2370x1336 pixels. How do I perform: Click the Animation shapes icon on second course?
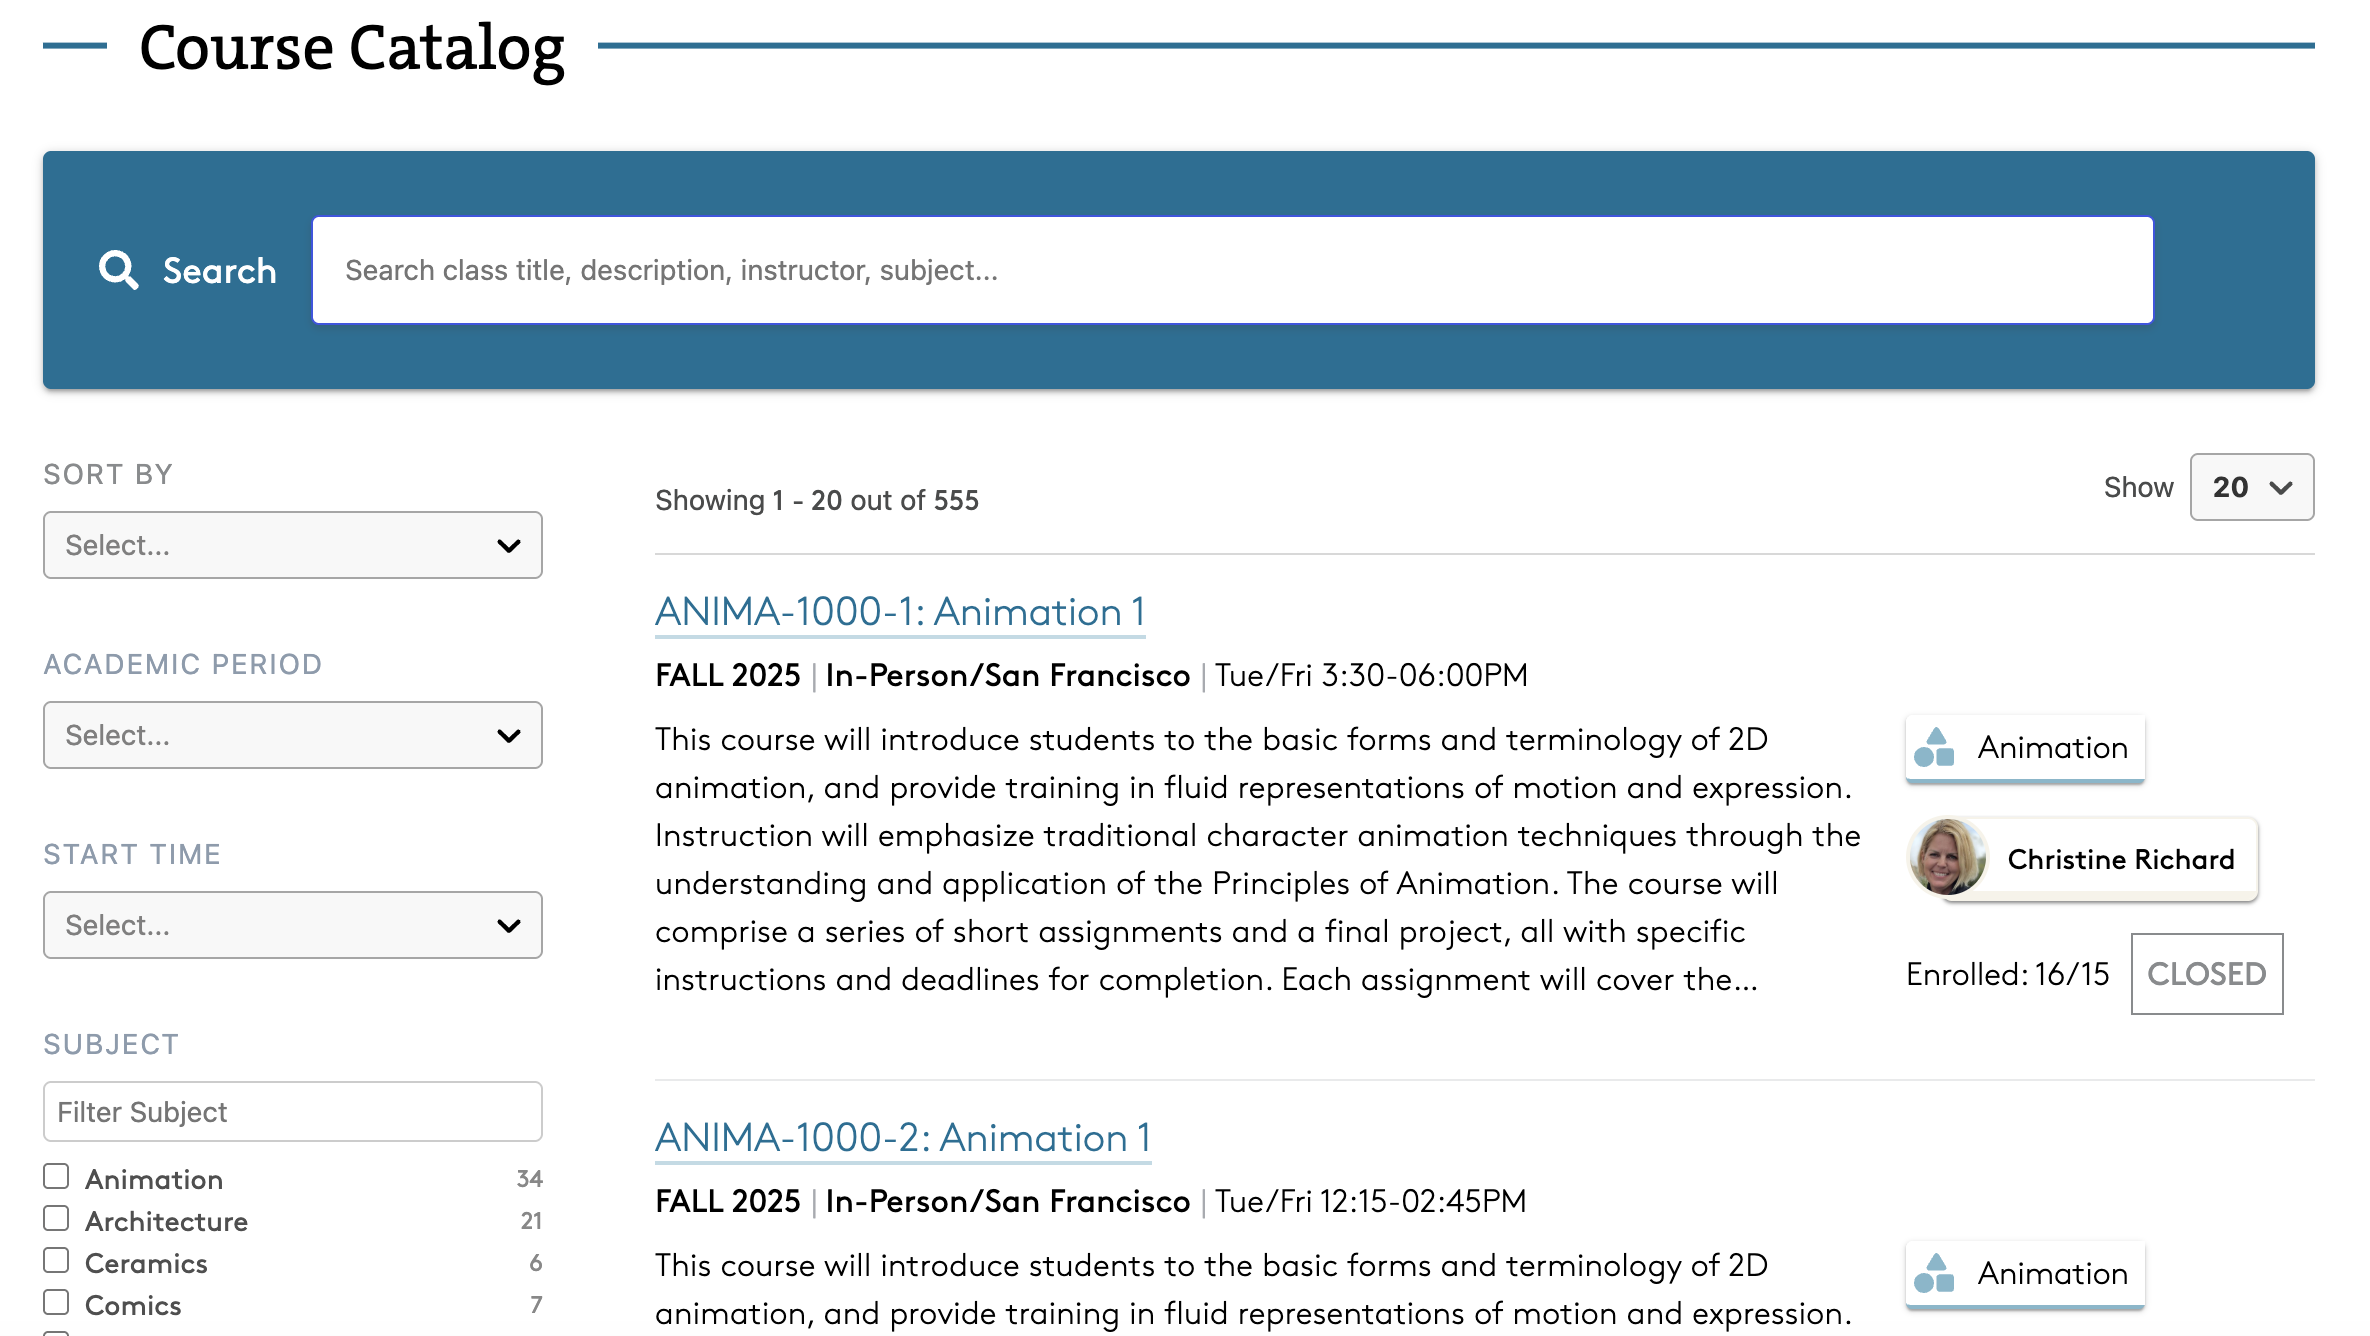pyautogui.click(x=1934, y=1274)
